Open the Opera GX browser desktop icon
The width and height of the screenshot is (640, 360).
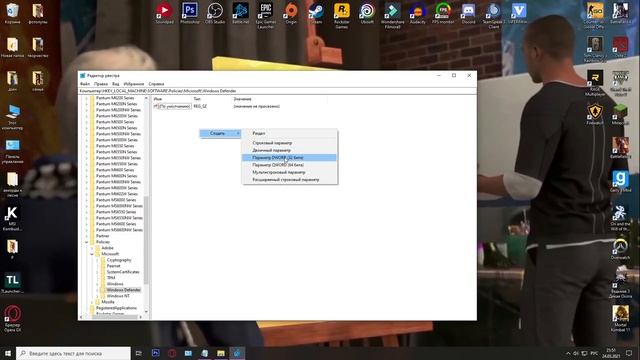click(13, 318)
